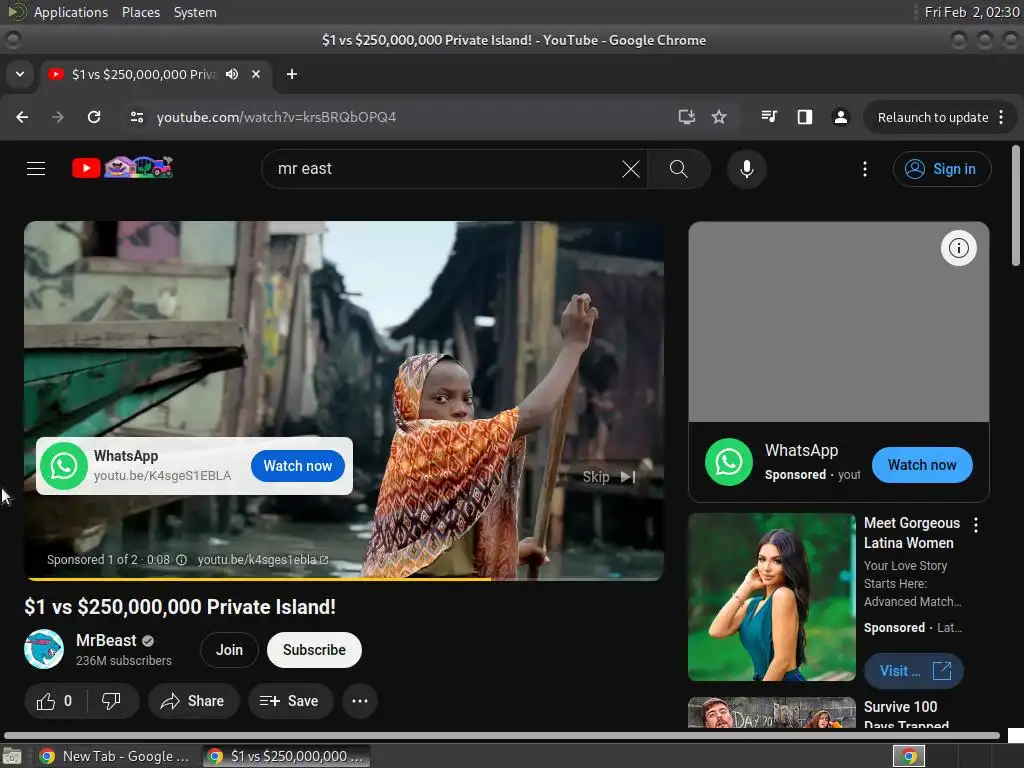Click in the YouTube search field

pyautogui.click(x=444, y=169)
